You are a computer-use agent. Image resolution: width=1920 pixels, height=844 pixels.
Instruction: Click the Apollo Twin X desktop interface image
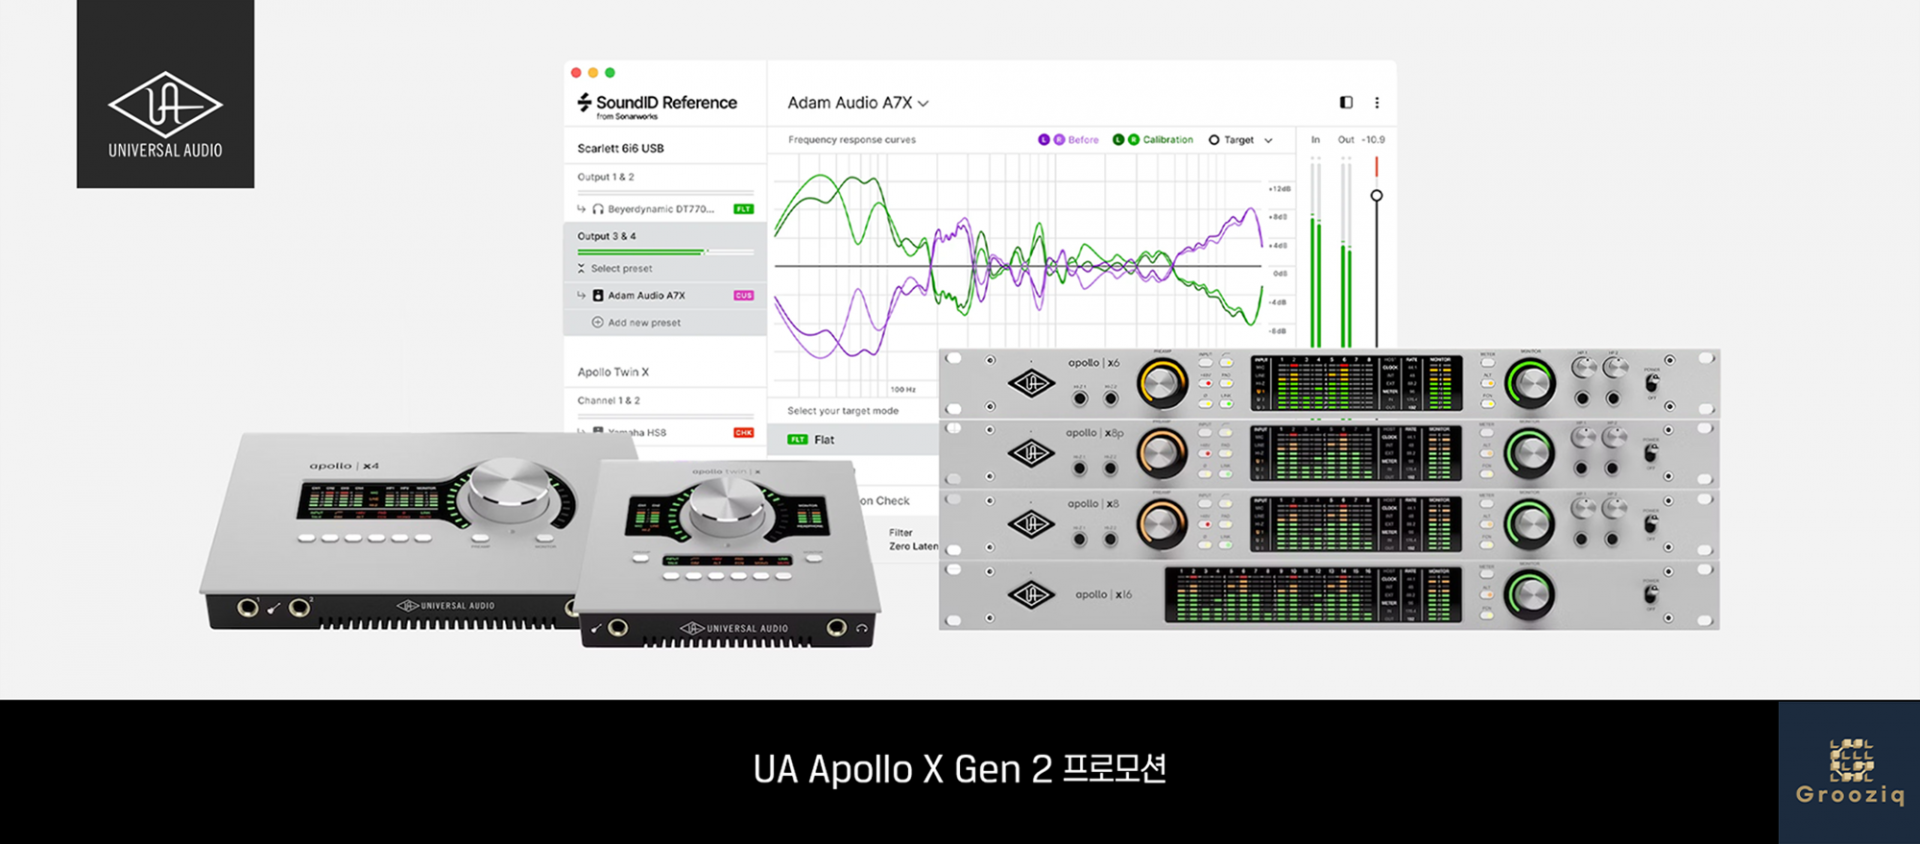727,555
